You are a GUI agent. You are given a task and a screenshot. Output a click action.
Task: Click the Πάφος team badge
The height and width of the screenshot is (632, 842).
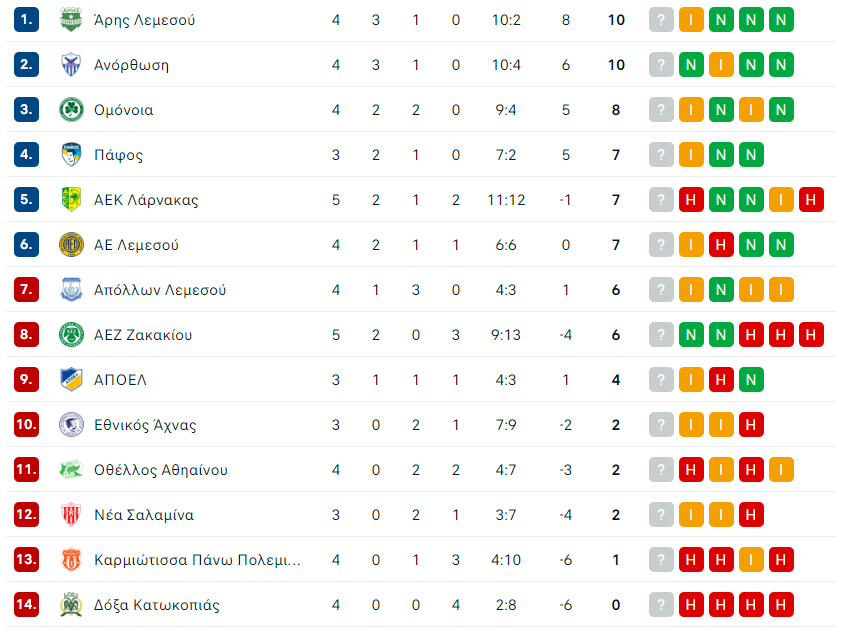click(x=71, y=155)
